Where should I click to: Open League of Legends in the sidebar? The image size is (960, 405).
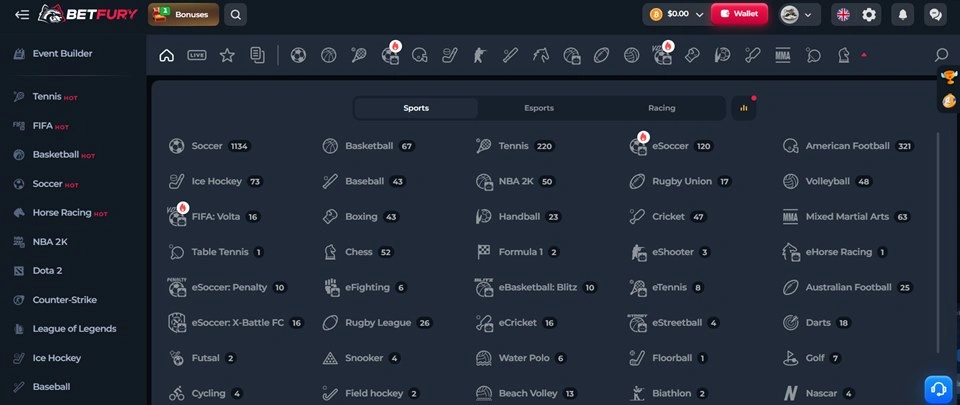(65, 329)
